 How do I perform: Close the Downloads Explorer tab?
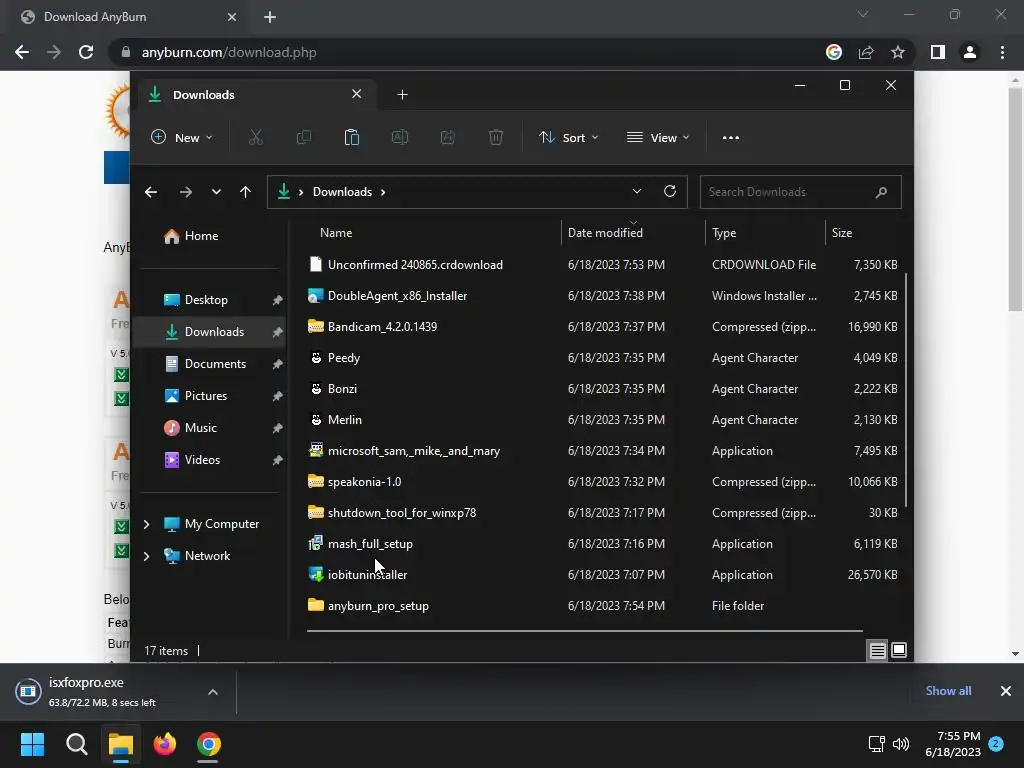(357, 94)
